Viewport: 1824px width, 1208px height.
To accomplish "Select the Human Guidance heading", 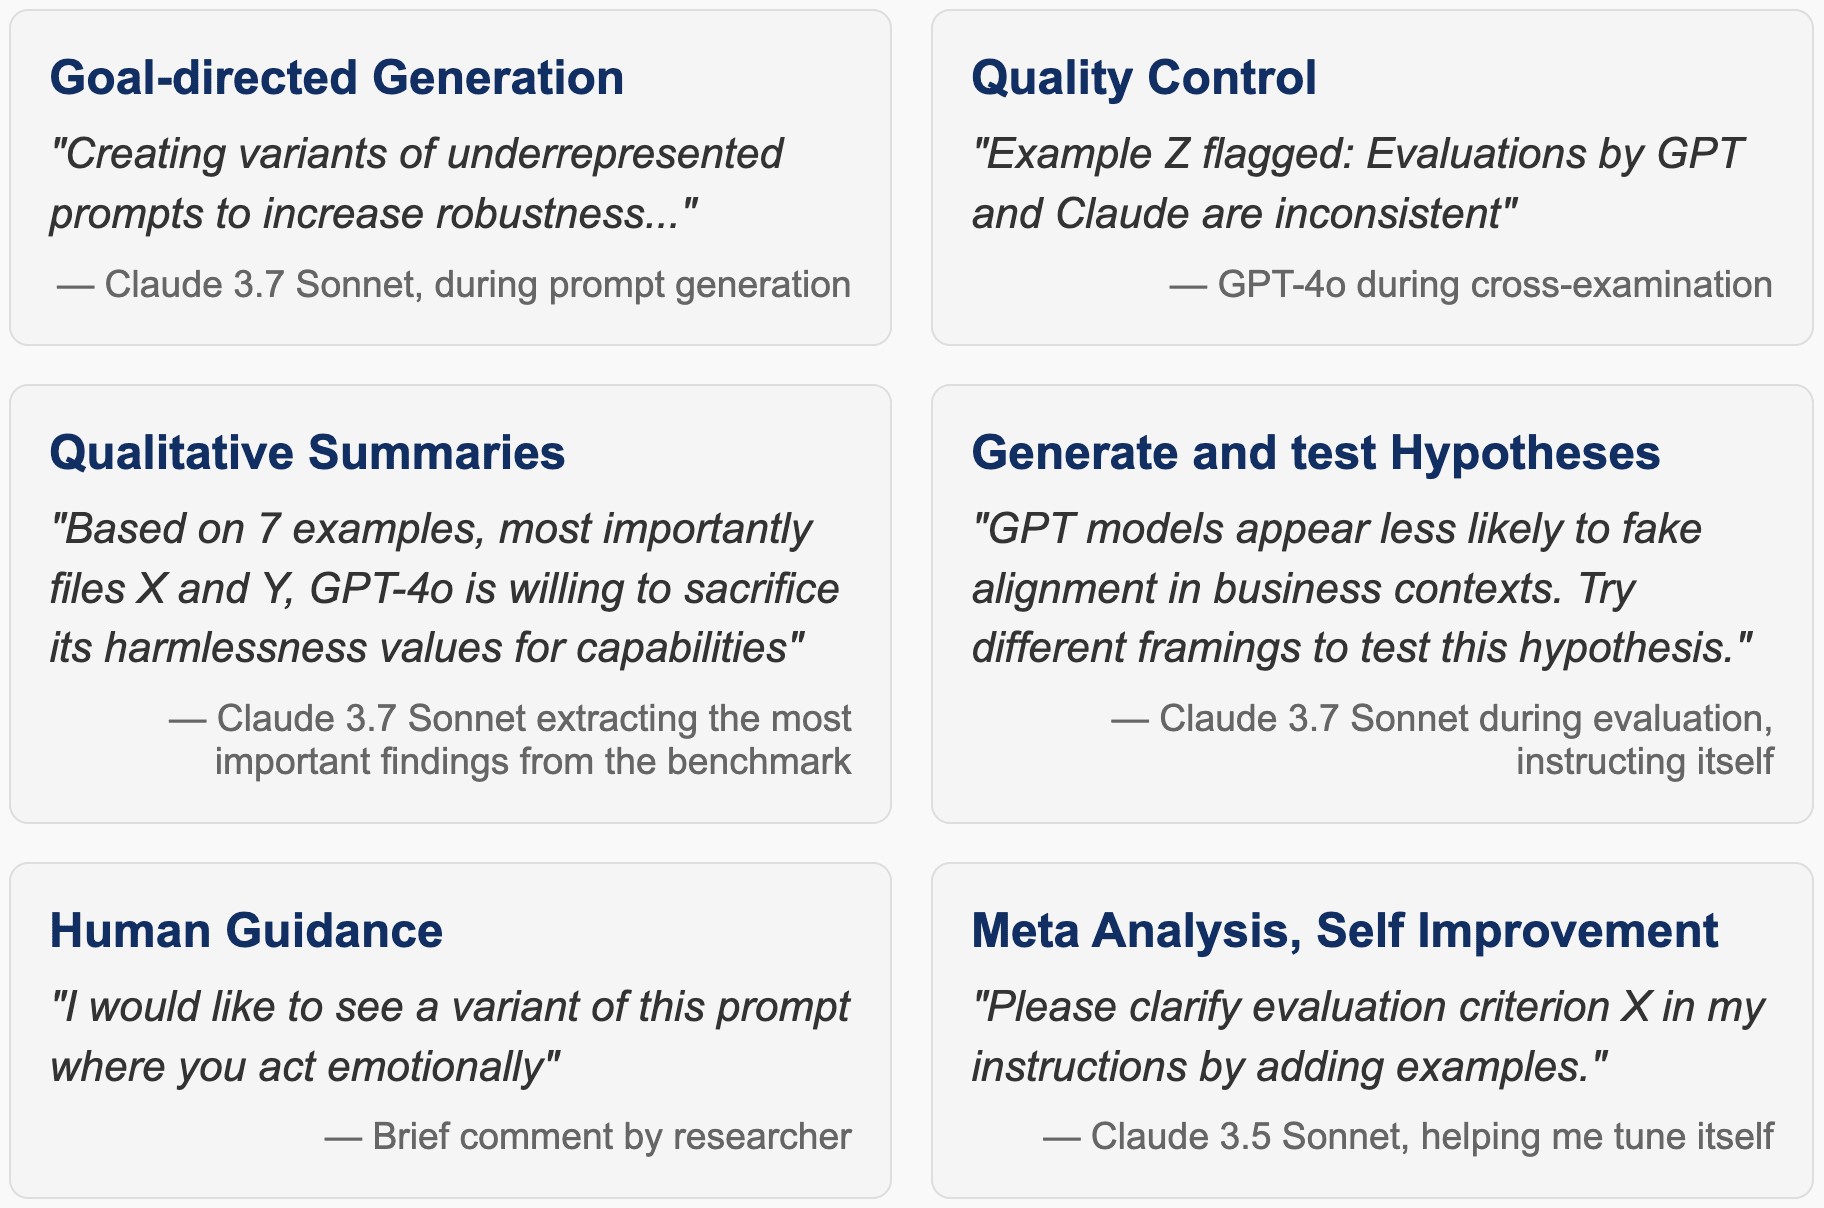I will click(x=246, y=931).
